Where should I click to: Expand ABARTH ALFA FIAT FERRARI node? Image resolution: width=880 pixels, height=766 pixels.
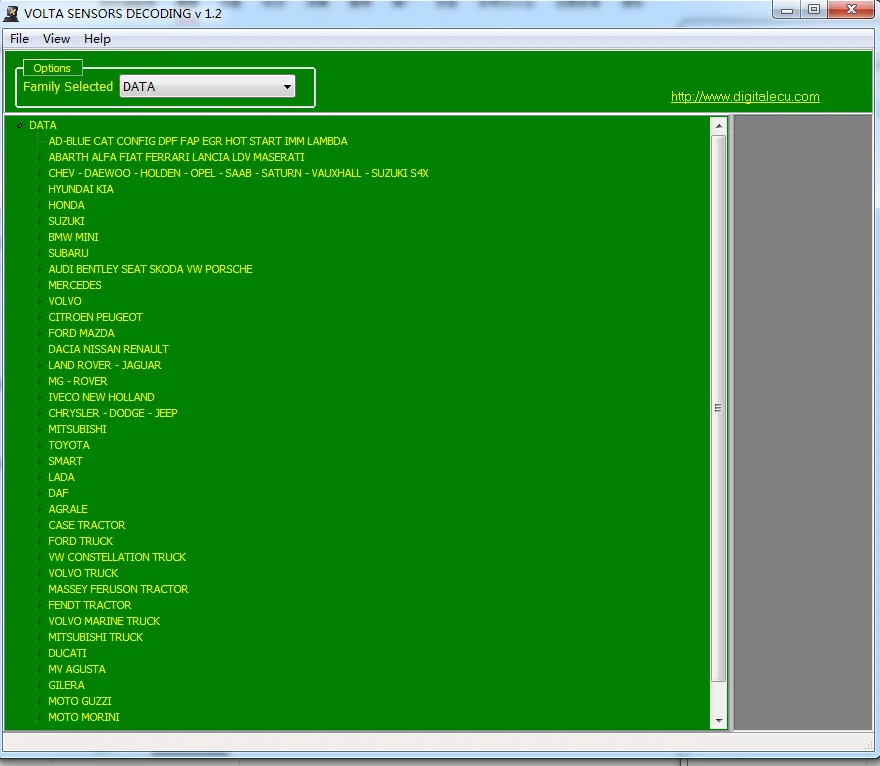(x=38, y=157)
